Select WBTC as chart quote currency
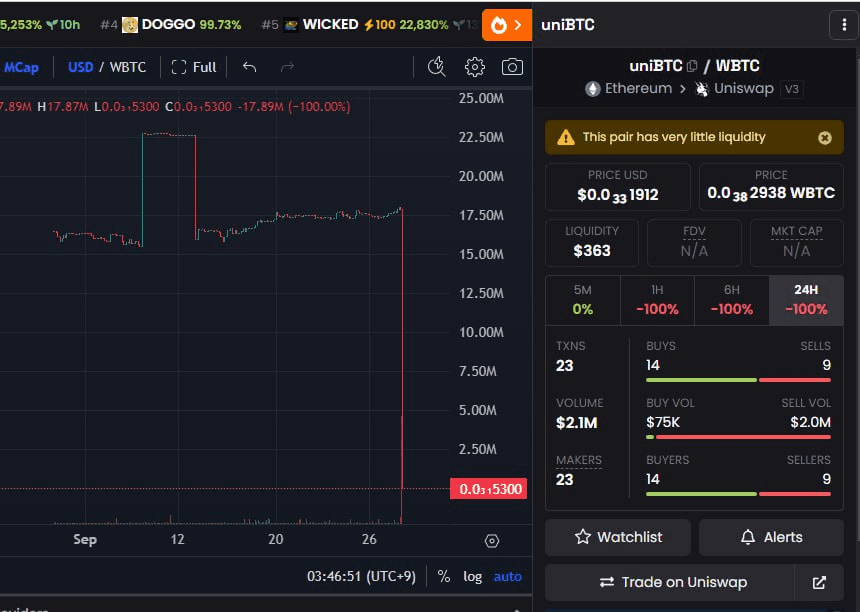860x612 pixels. tap(128, 67)
